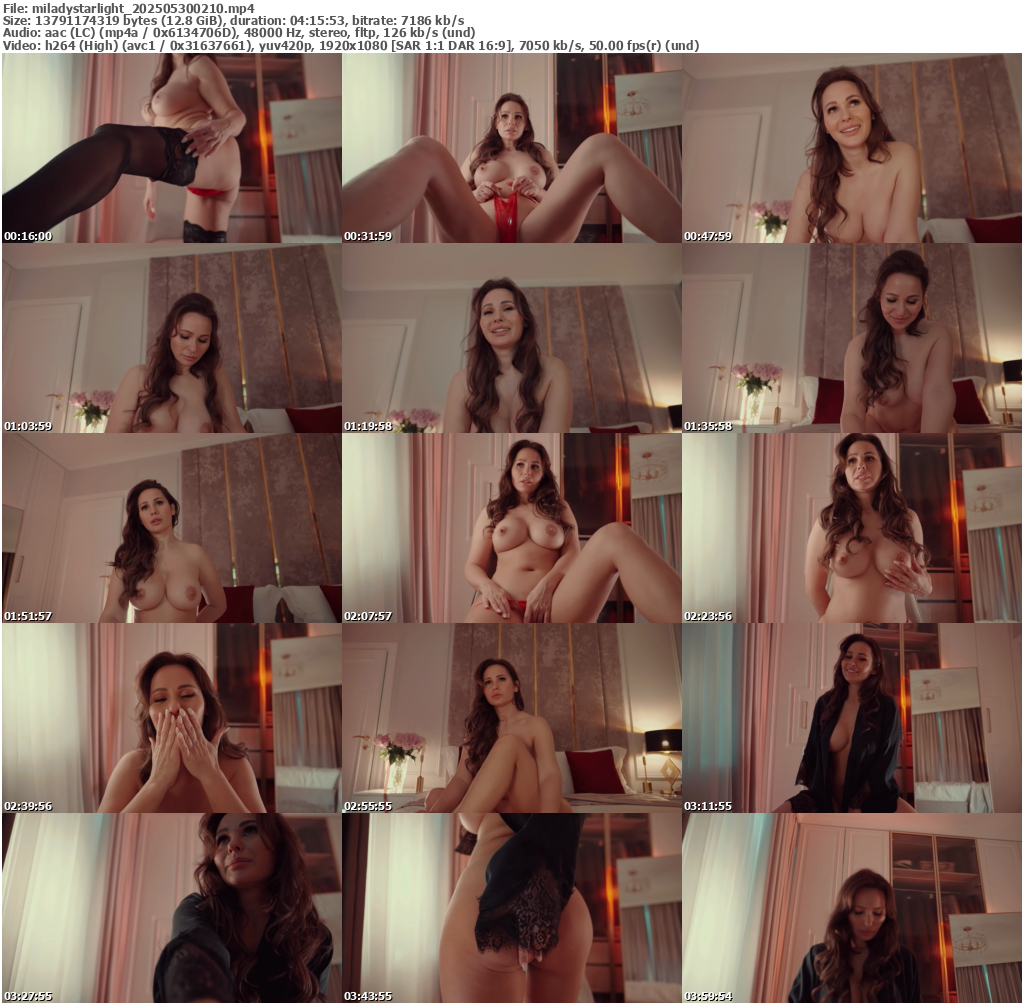This screenshot has width=1024, height=1003.
Task: Pick the thumbnail stamped 01:51:57
Action: [x=172, y=528]
